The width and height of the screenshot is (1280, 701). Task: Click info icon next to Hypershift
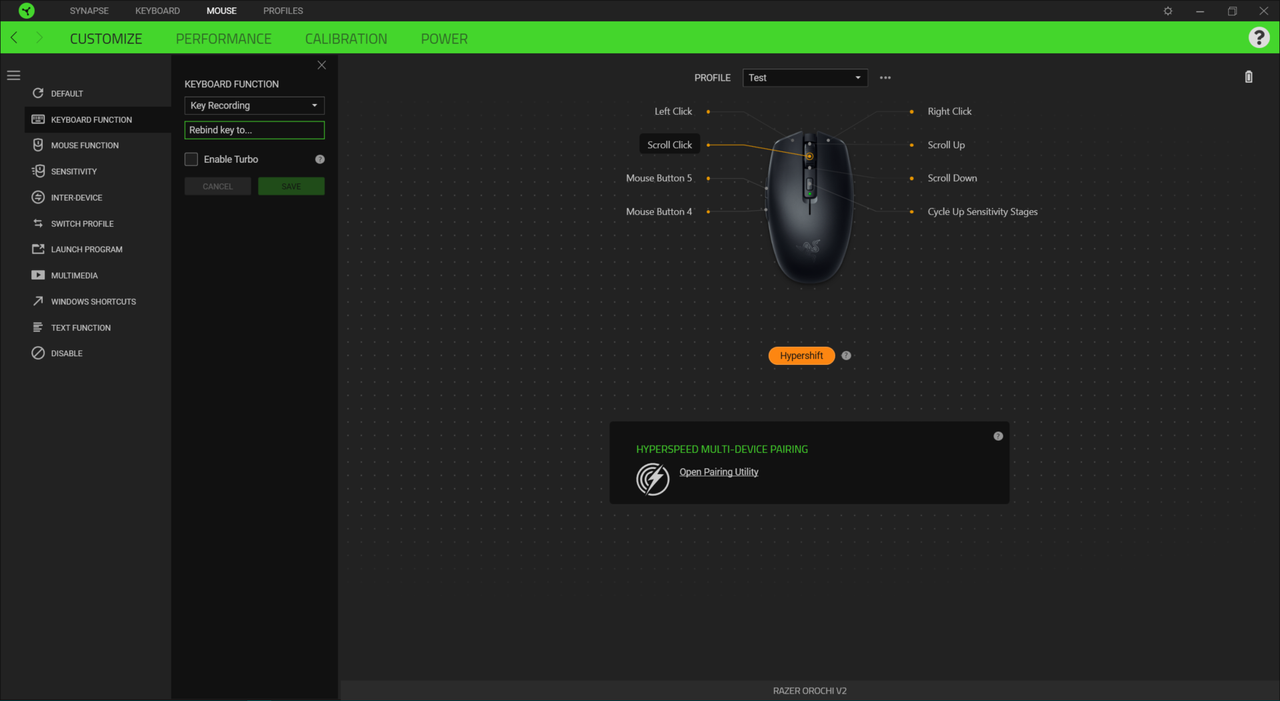click(846, 356)
